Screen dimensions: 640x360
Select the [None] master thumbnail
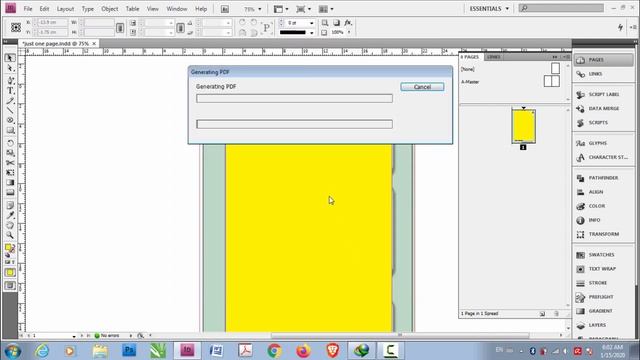point(556,68)
